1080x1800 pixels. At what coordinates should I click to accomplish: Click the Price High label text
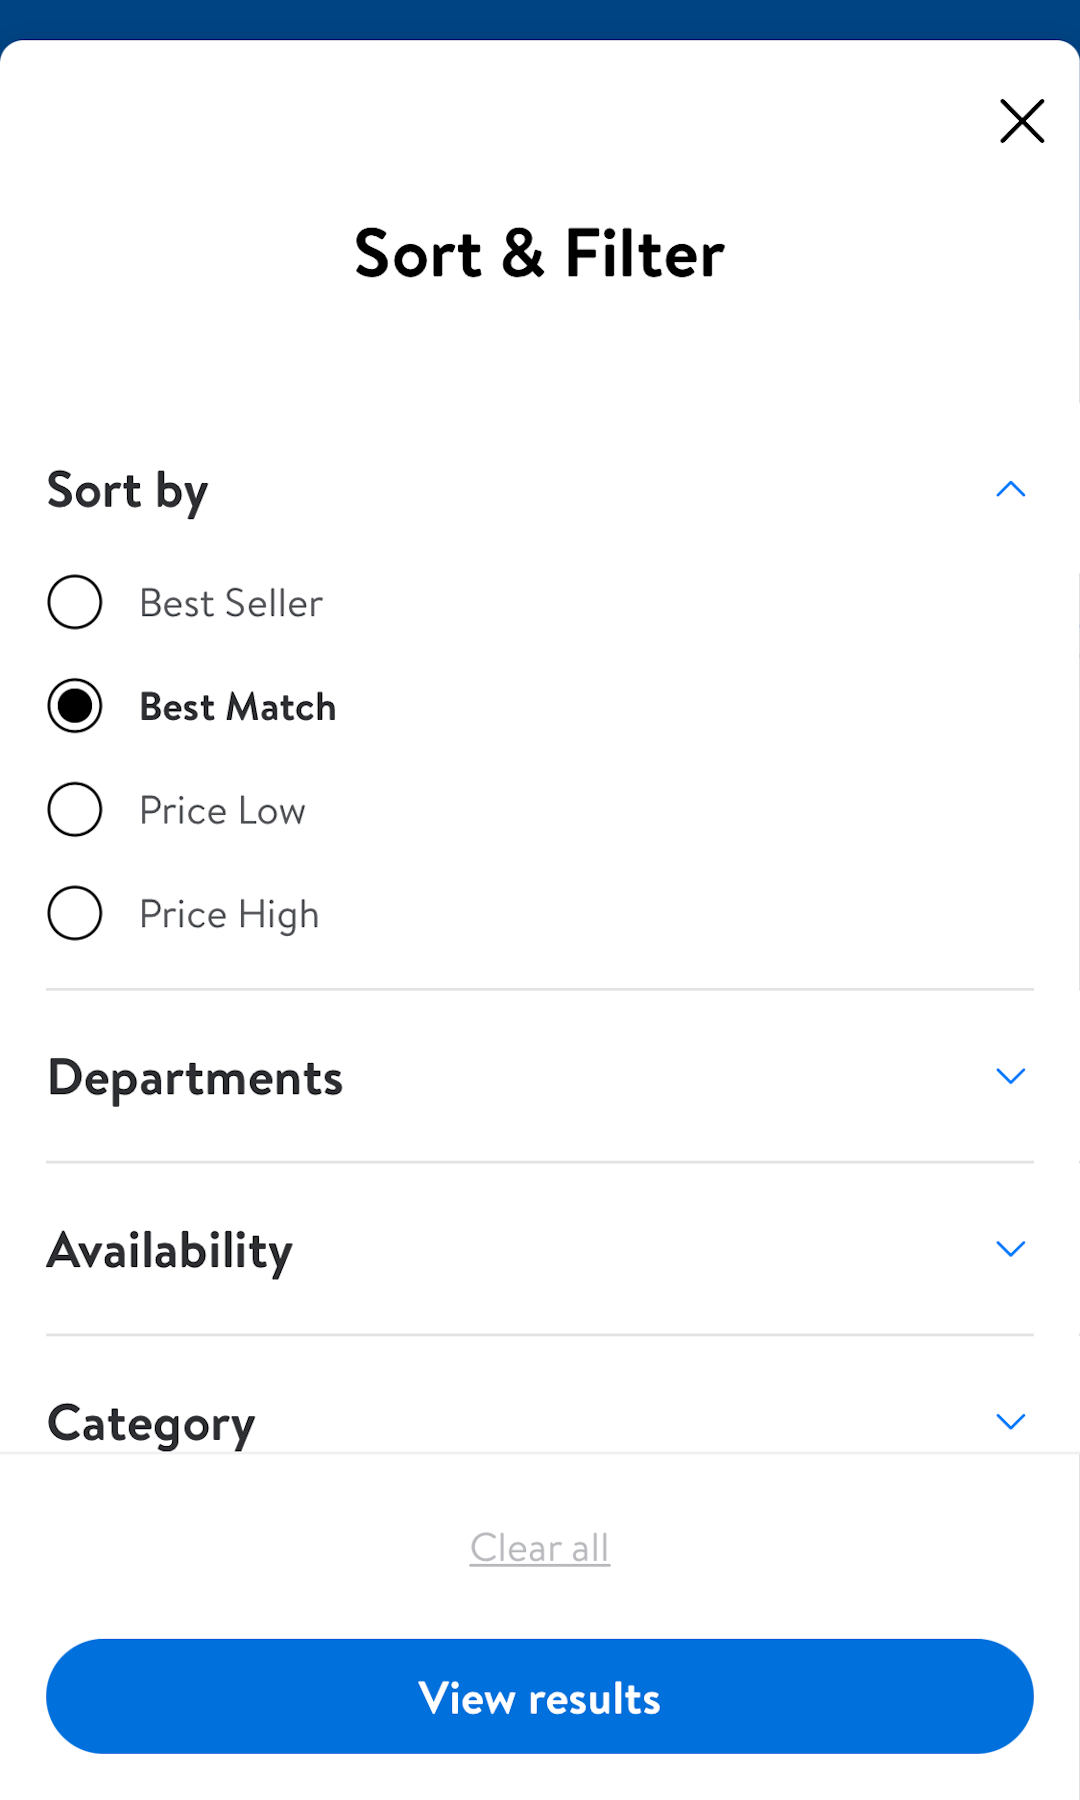[229, 914]
